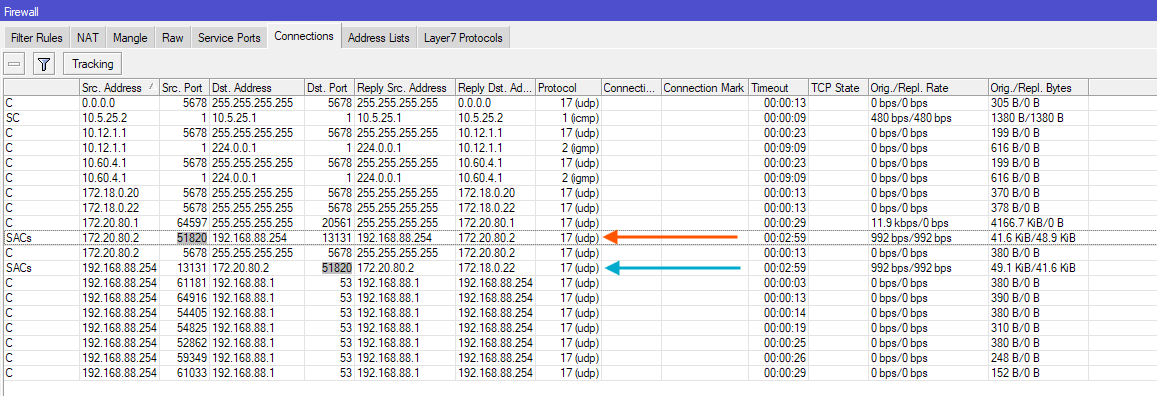Switch to the Filter Rules tab

(37, 38)
